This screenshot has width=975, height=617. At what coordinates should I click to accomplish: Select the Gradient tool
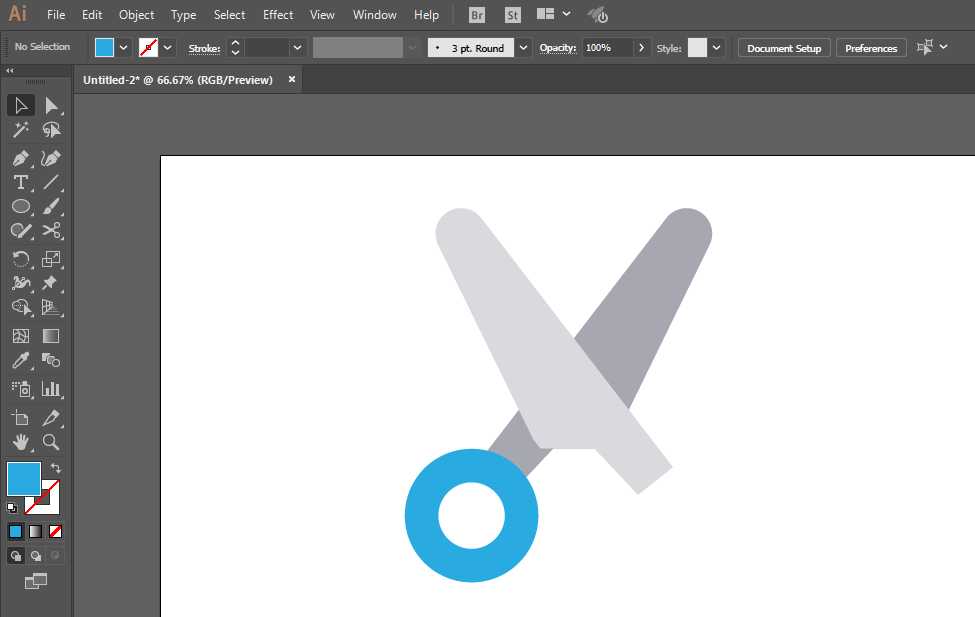[x=51, y=336]
